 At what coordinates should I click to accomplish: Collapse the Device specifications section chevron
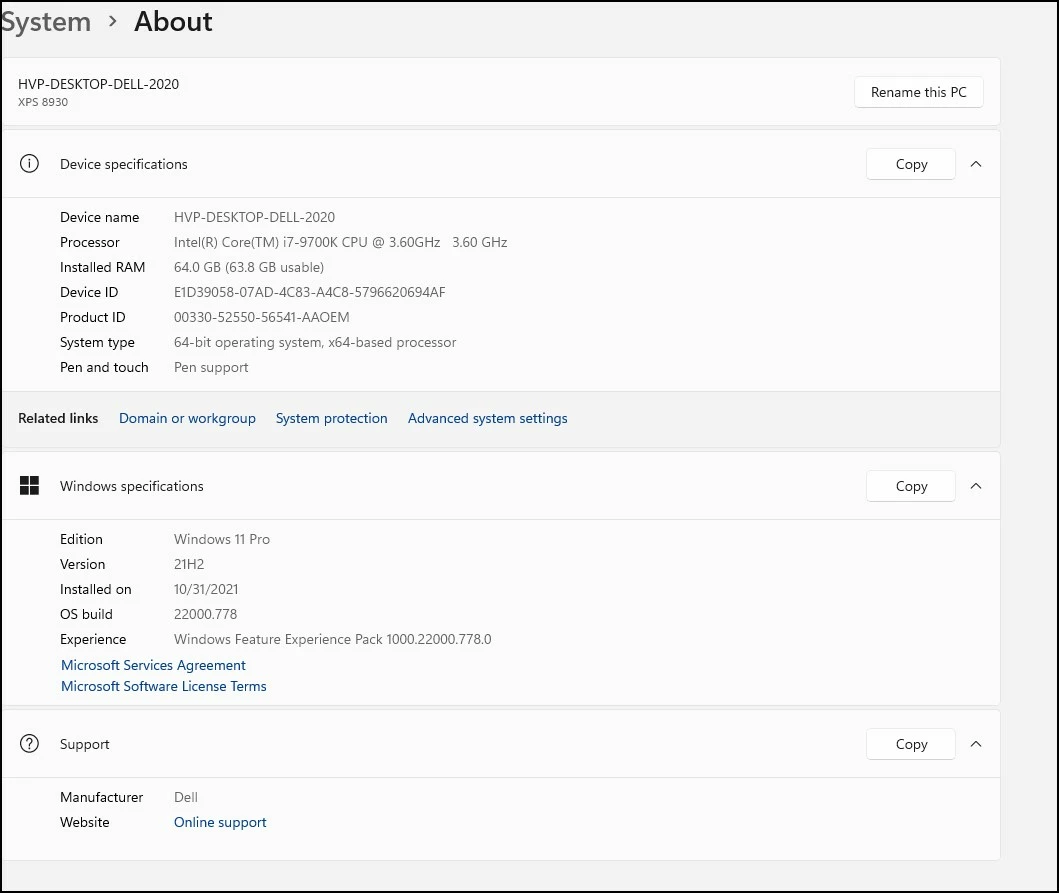[x=976, y=164]
